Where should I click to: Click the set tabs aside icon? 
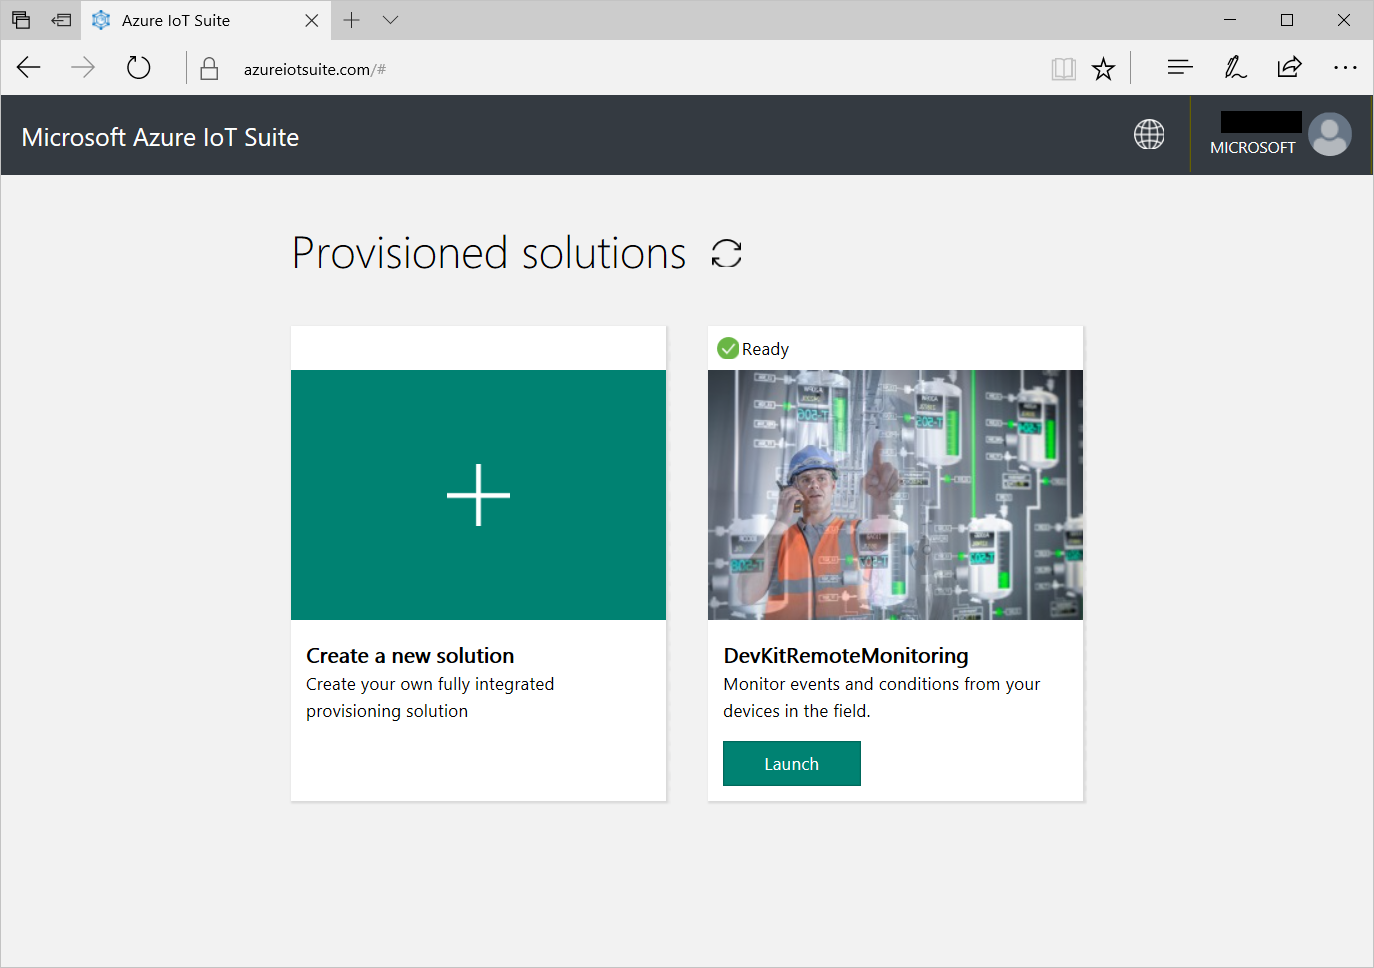point(61,20)
